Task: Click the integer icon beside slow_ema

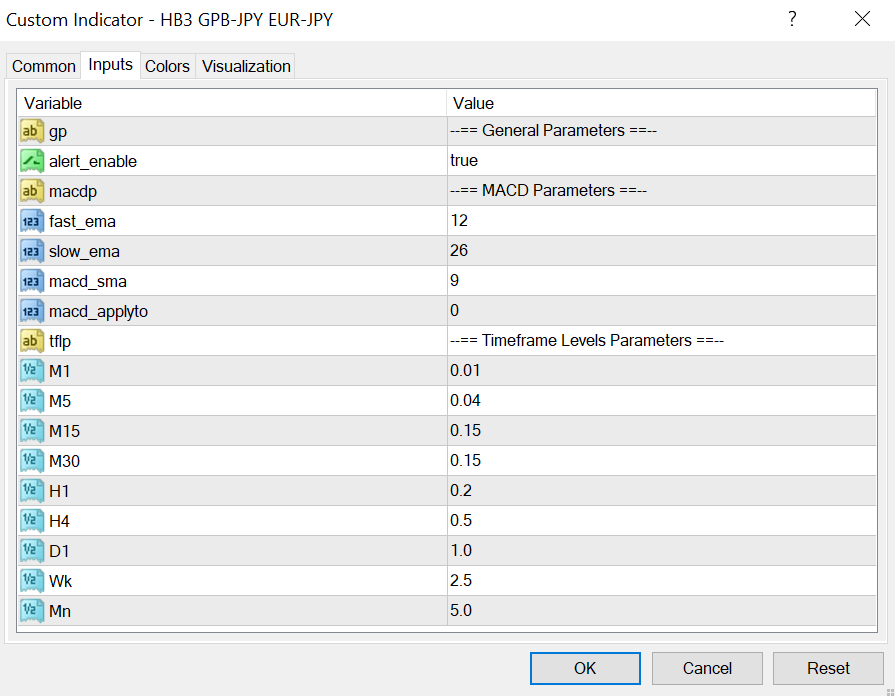Action: click(x=32, y=251)
